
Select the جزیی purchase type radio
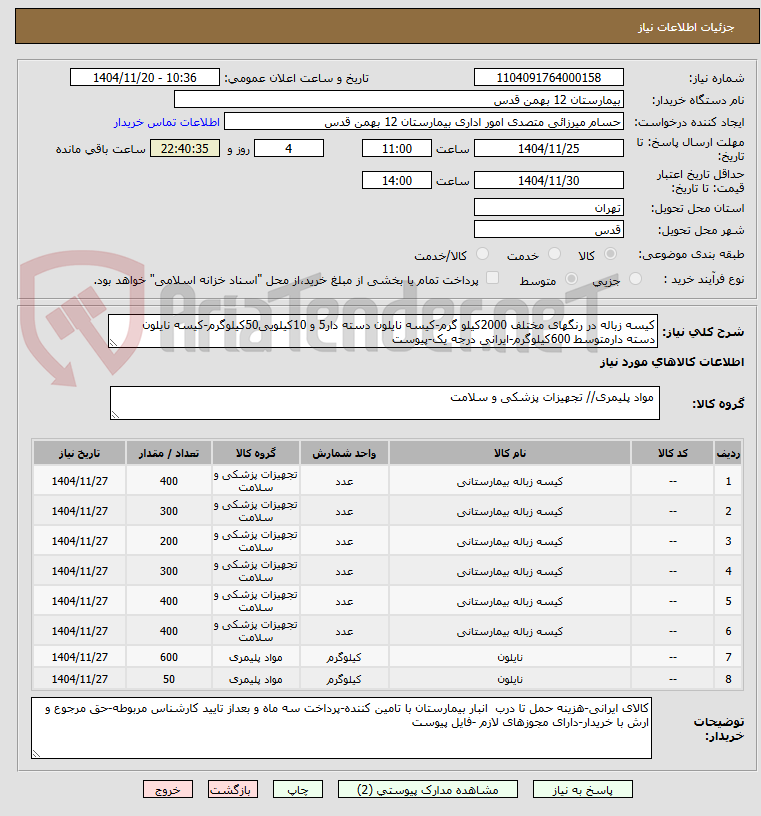click(x=635, y=279)
